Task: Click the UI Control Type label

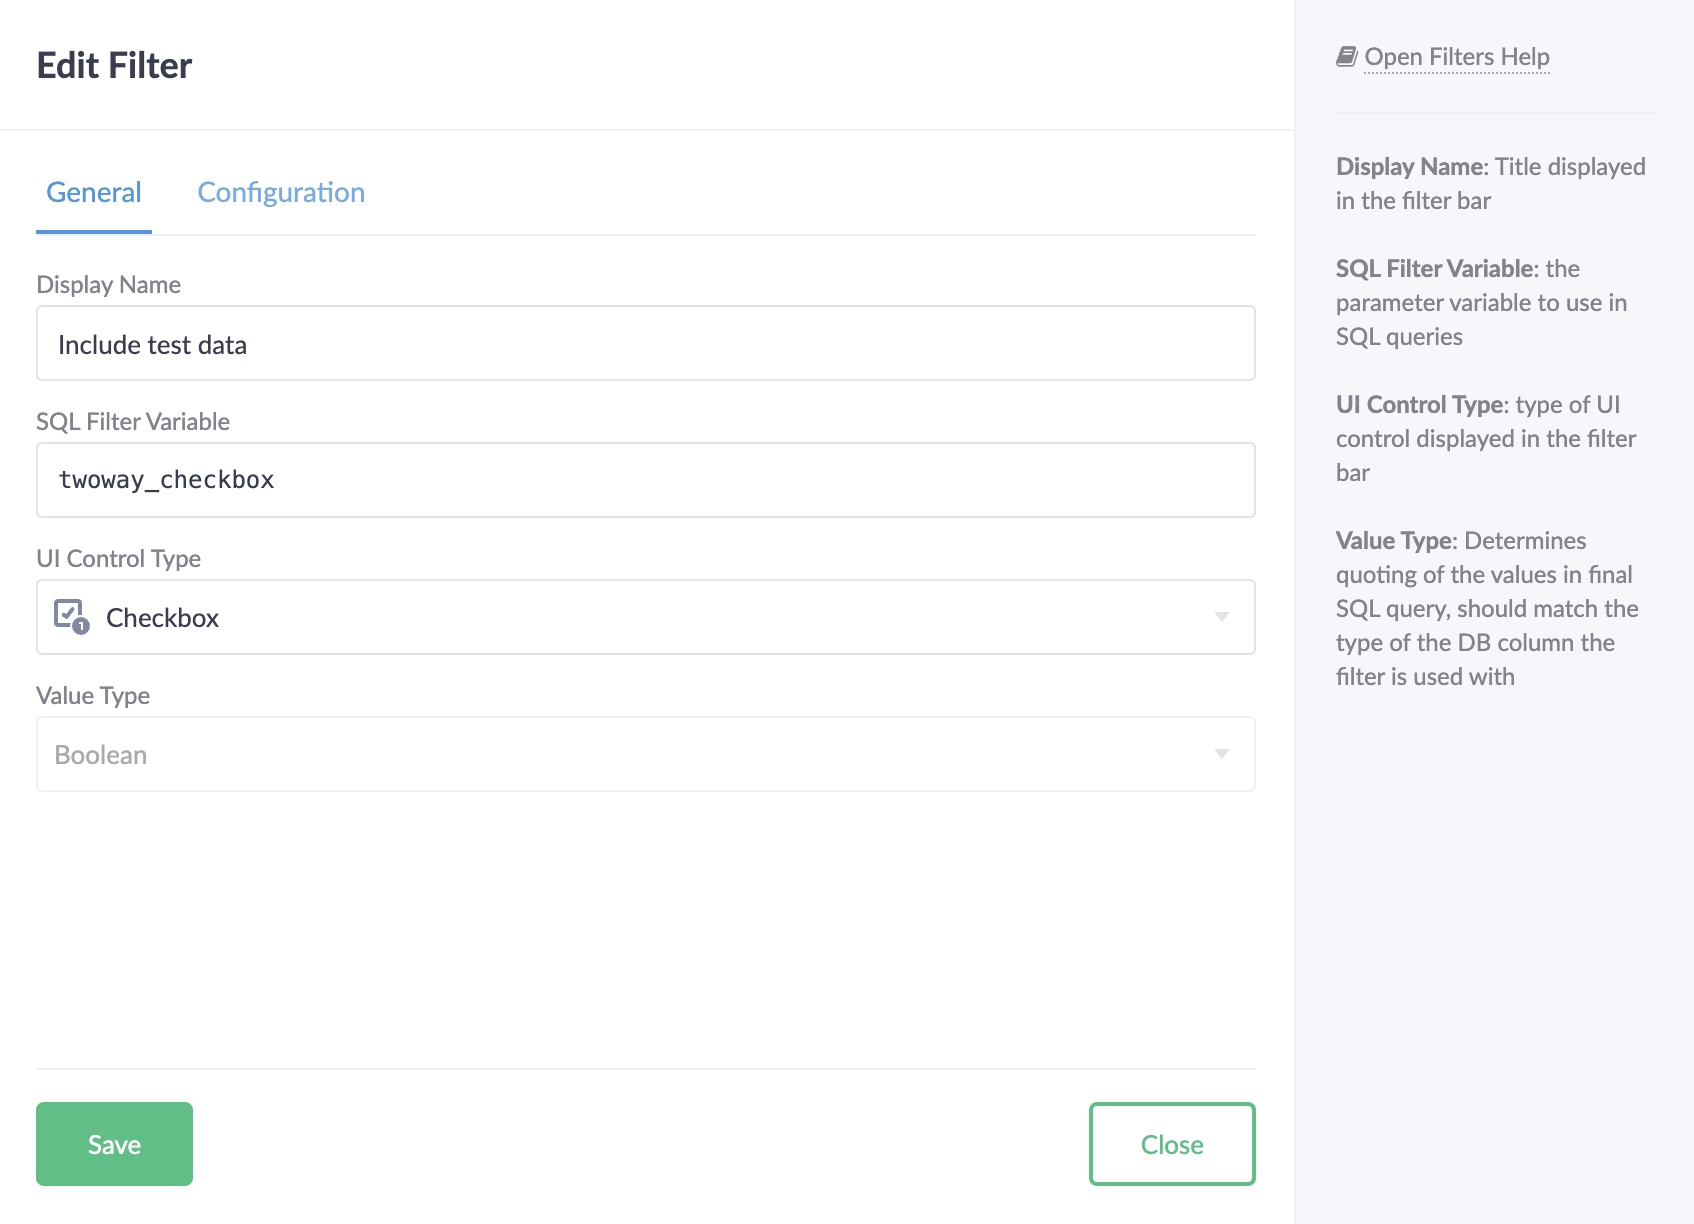Action: click(x=118, y=559)
